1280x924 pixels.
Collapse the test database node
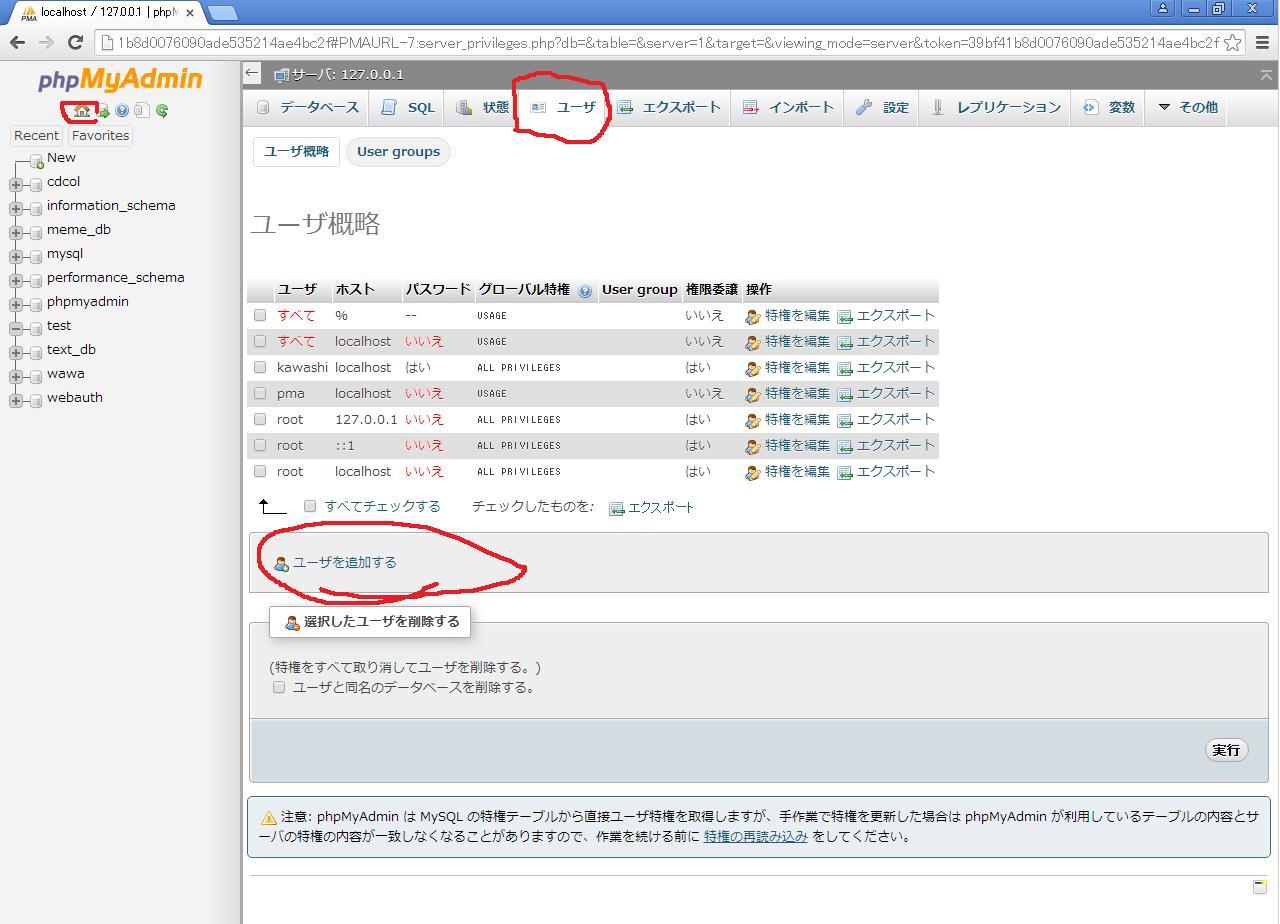tap(16, 328)
